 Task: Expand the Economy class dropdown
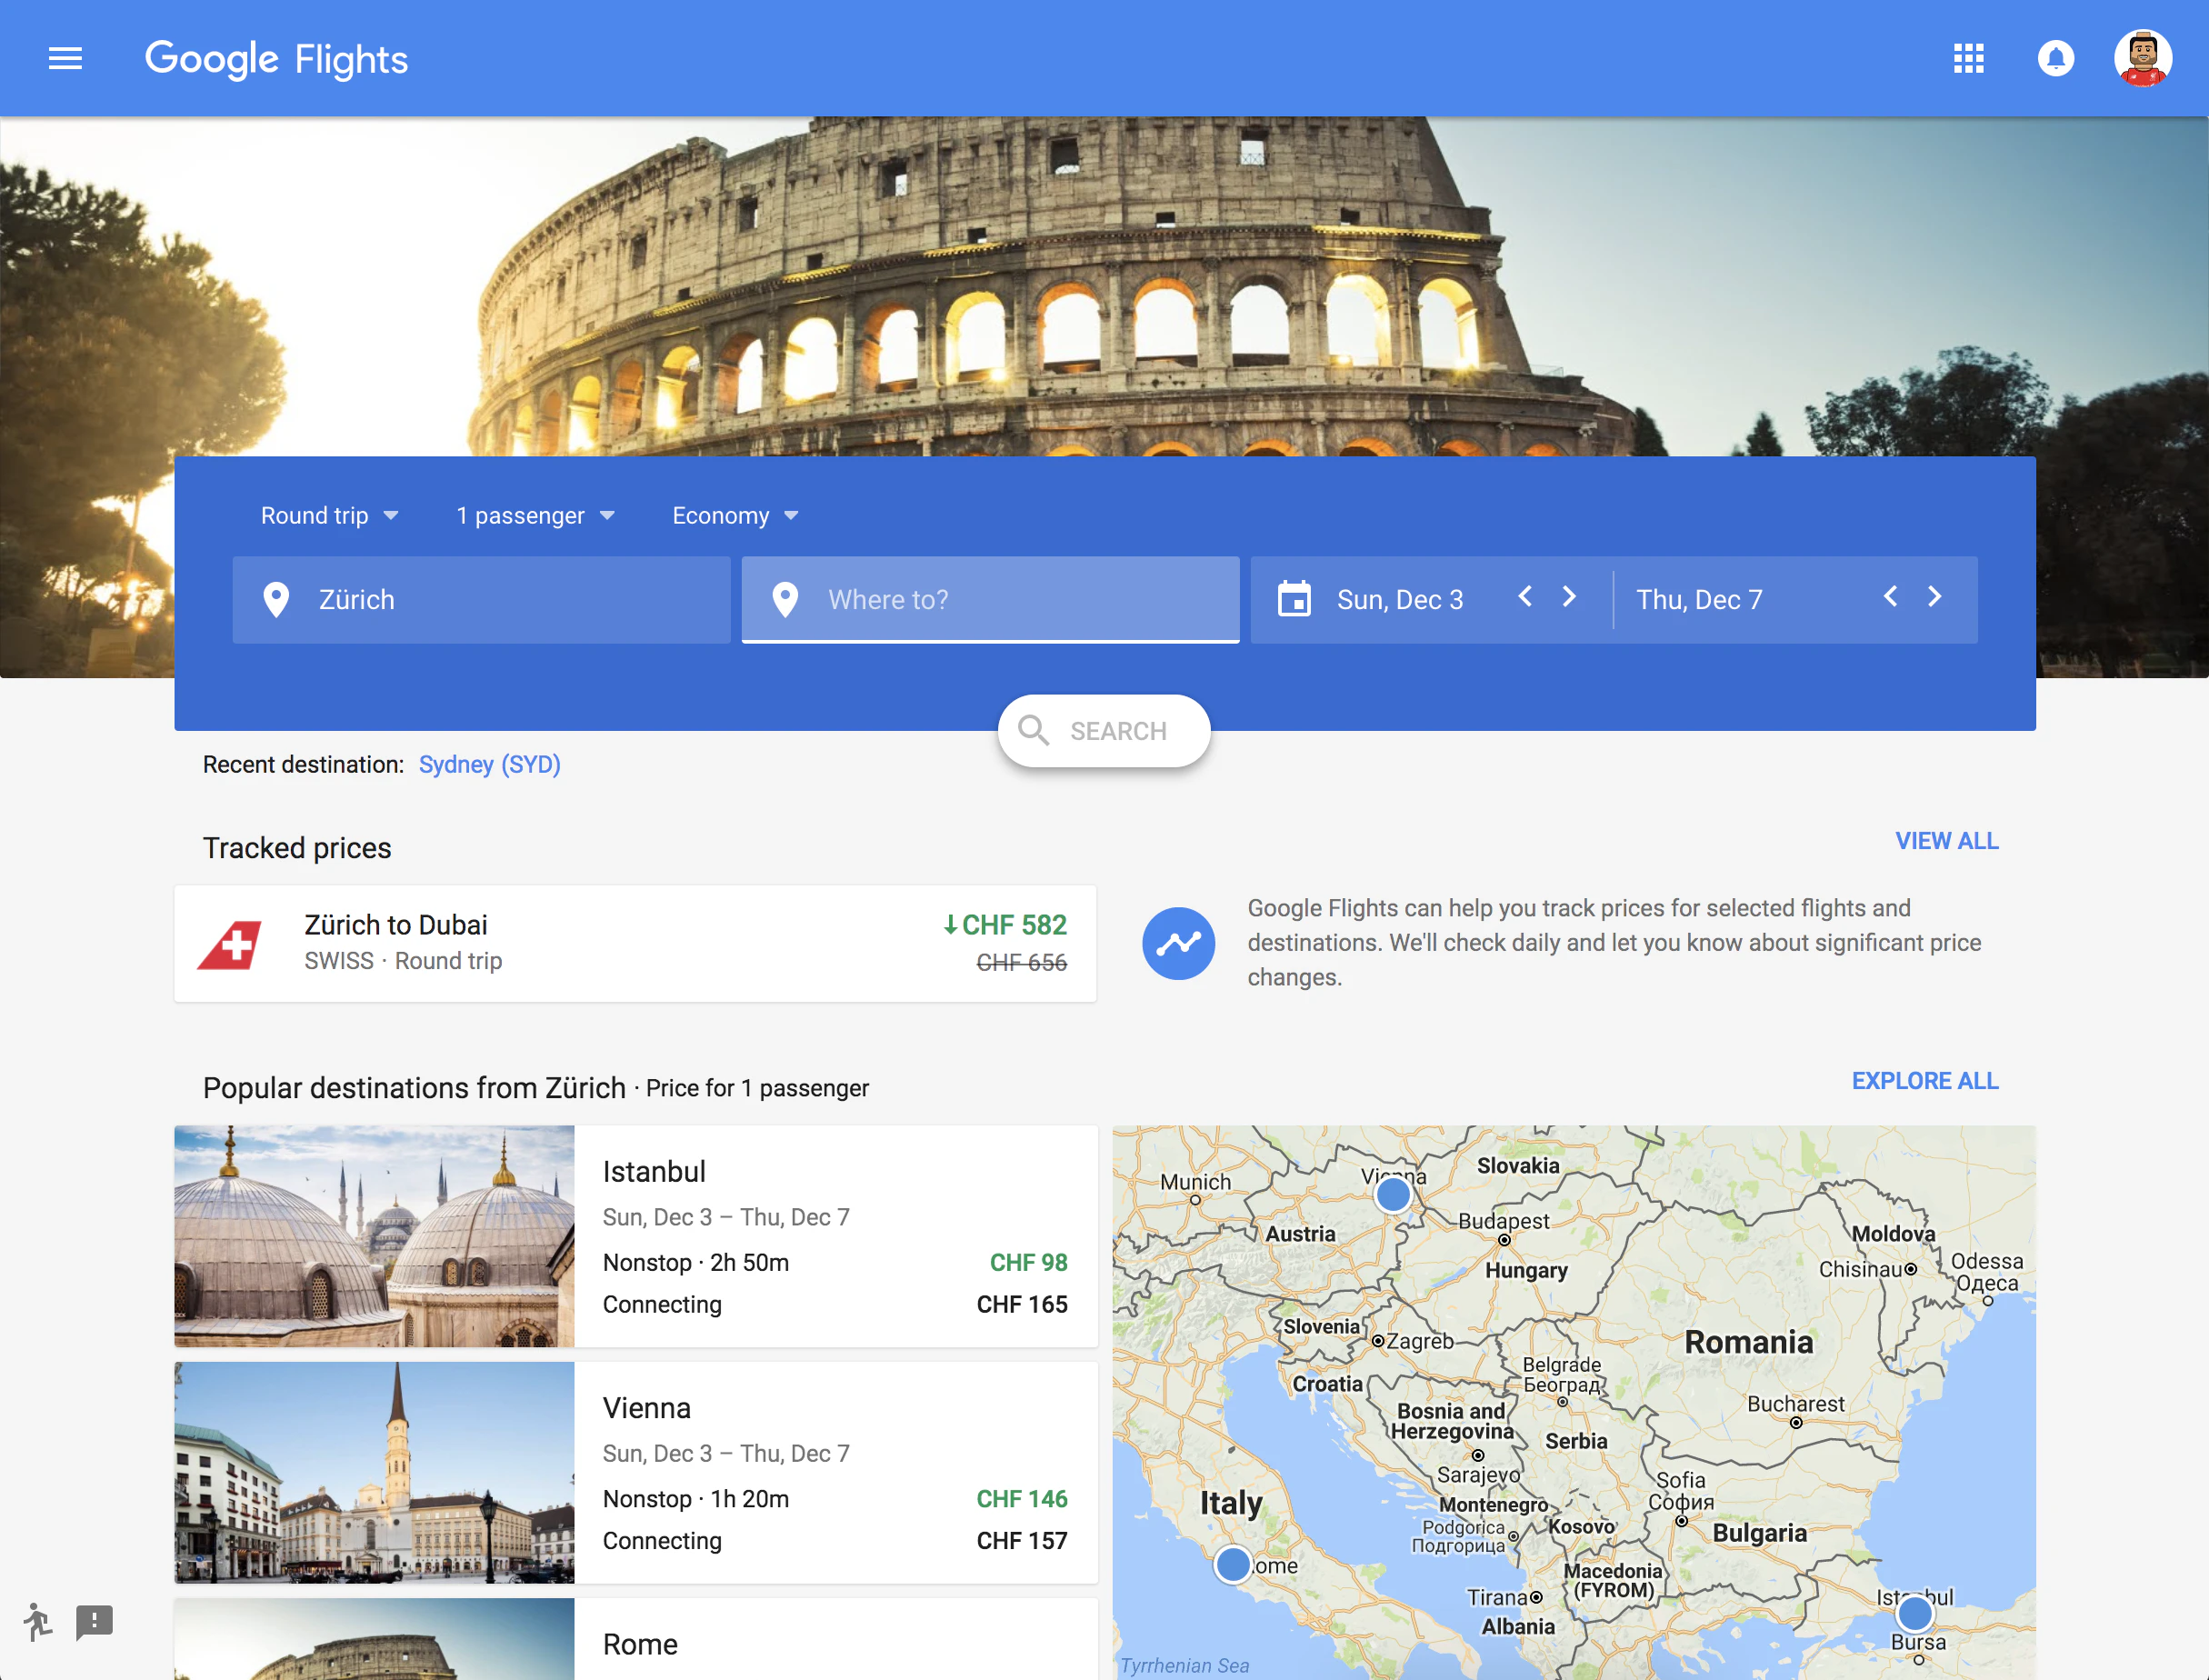coord(735,516)
